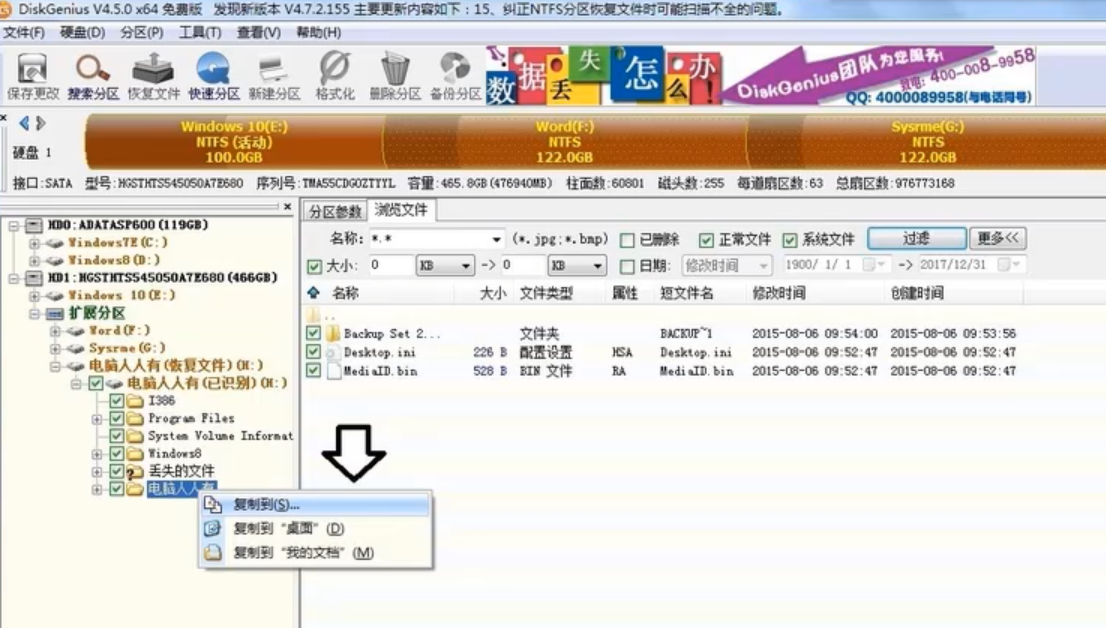Click the 保存更改 save changes toolbar icon
The width and height of the screenshot is (1106, 628).
click(33, 76)
